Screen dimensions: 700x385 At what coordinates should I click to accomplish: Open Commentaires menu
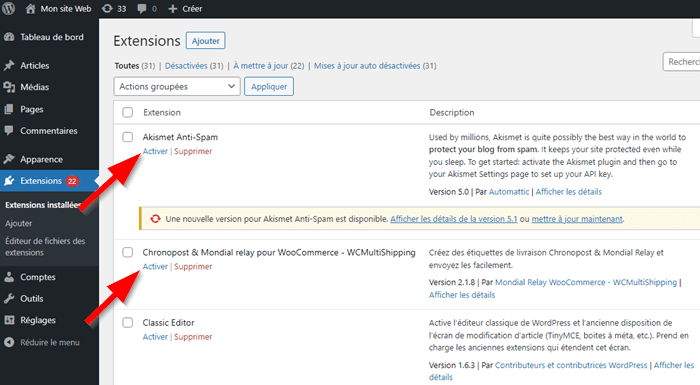[x=49, y=130]
